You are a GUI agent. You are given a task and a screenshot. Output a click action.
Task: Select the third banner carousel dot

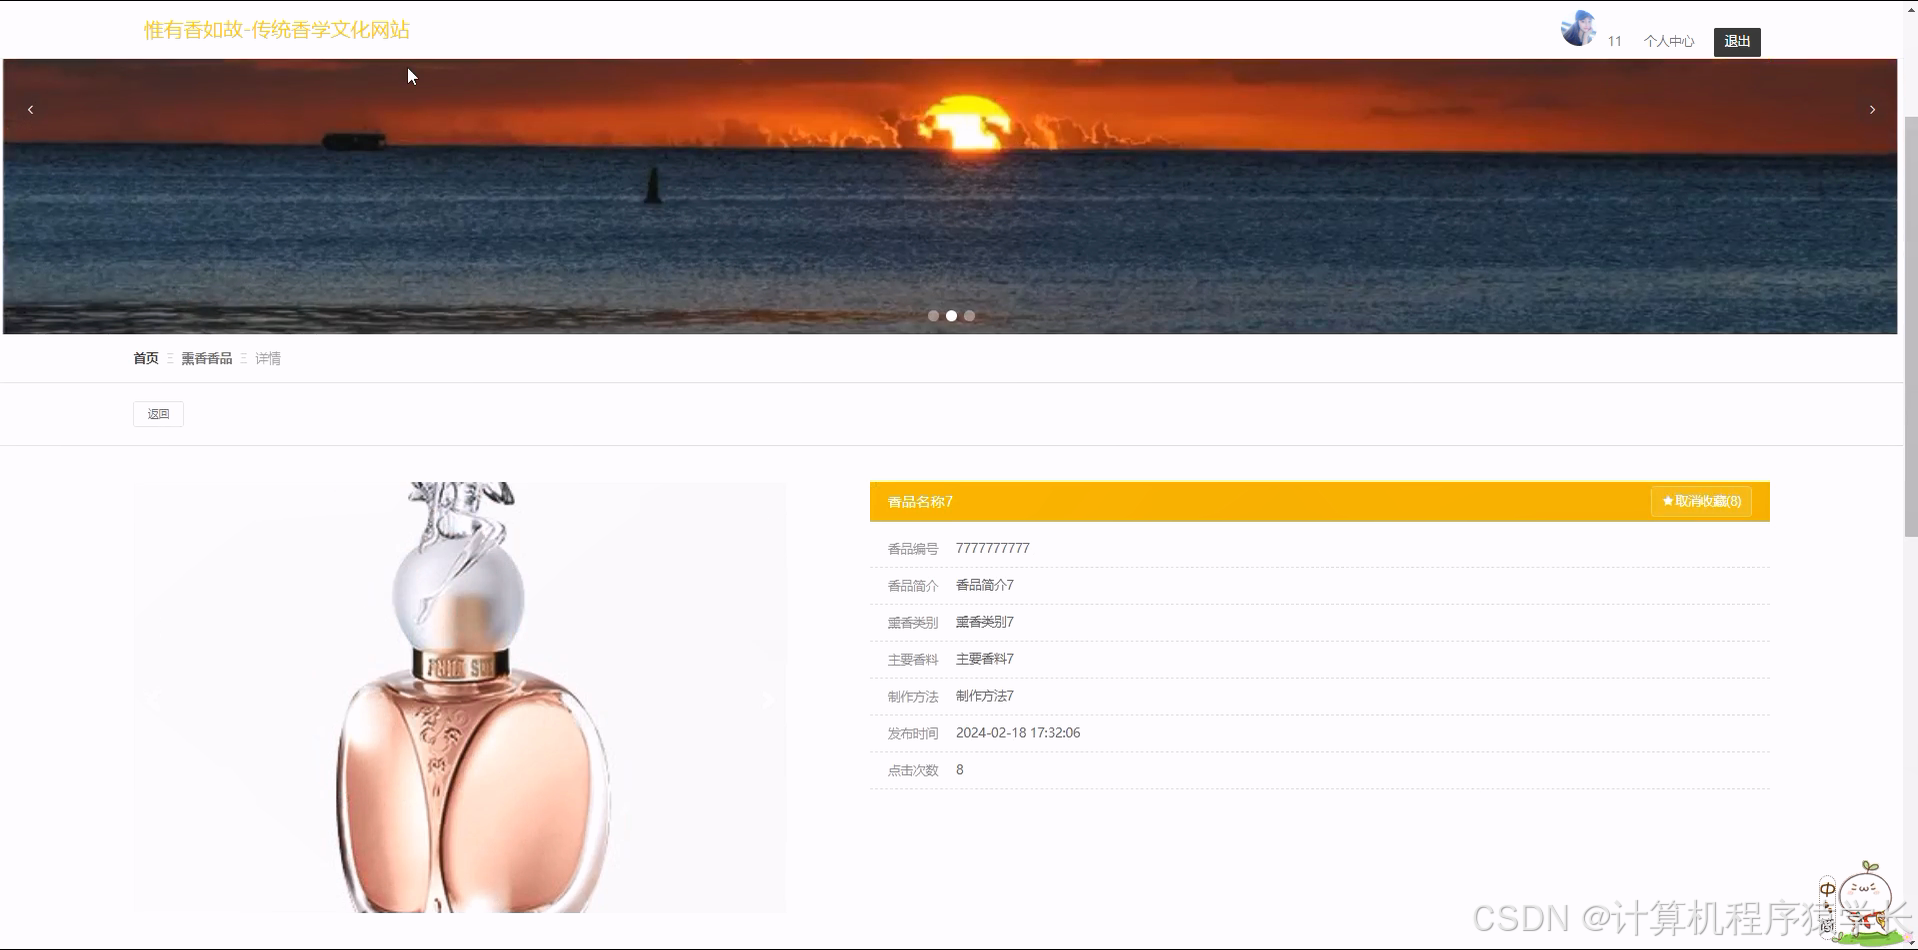click(969, 316)
